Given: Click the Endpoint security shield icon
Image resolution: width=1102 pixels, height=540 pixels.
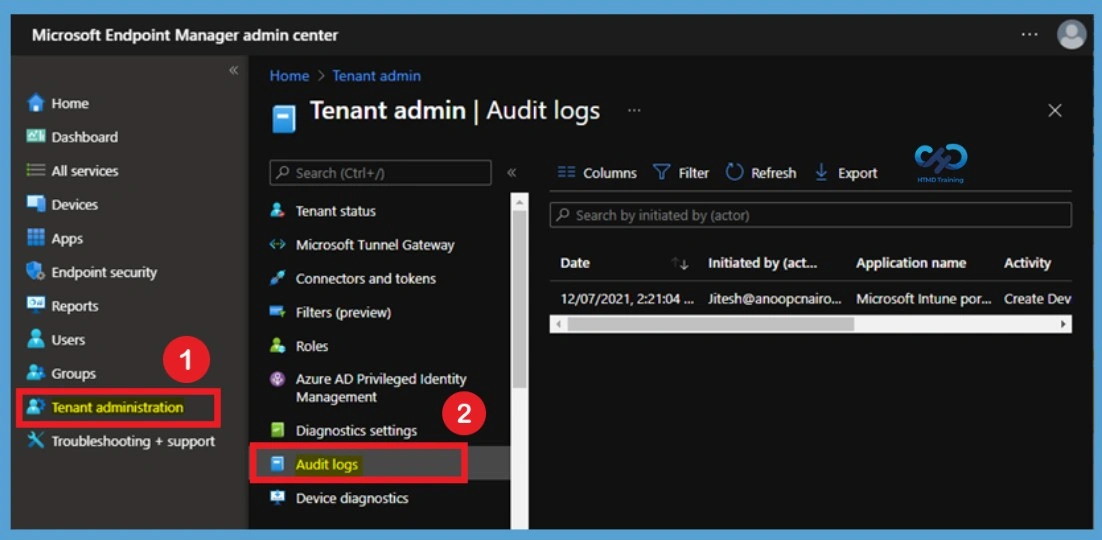Looking at the screenshot, I should (x=35, y=271).
